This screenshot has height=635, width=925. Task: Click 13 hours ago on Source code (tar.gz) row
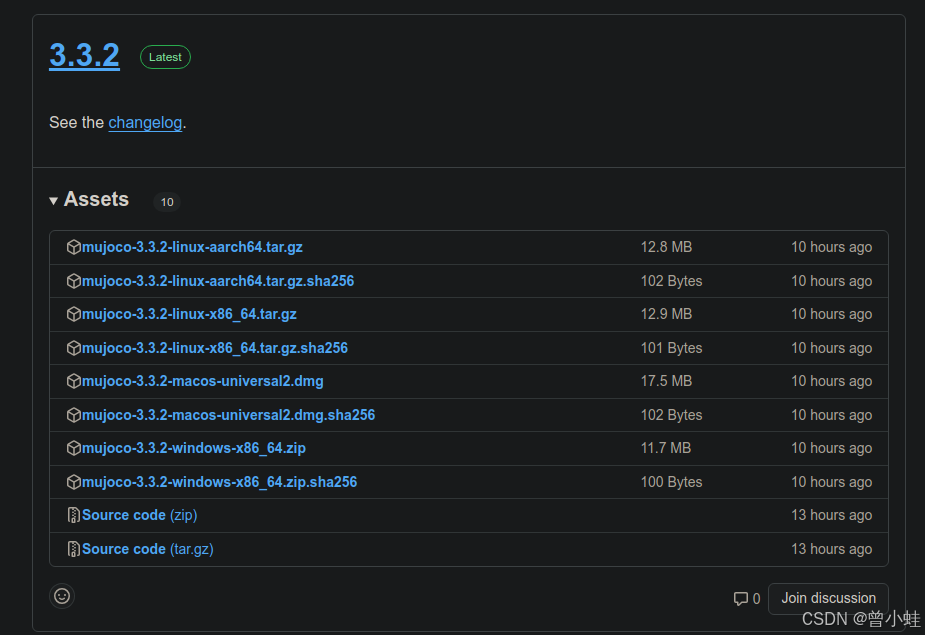tap(831, 549)
